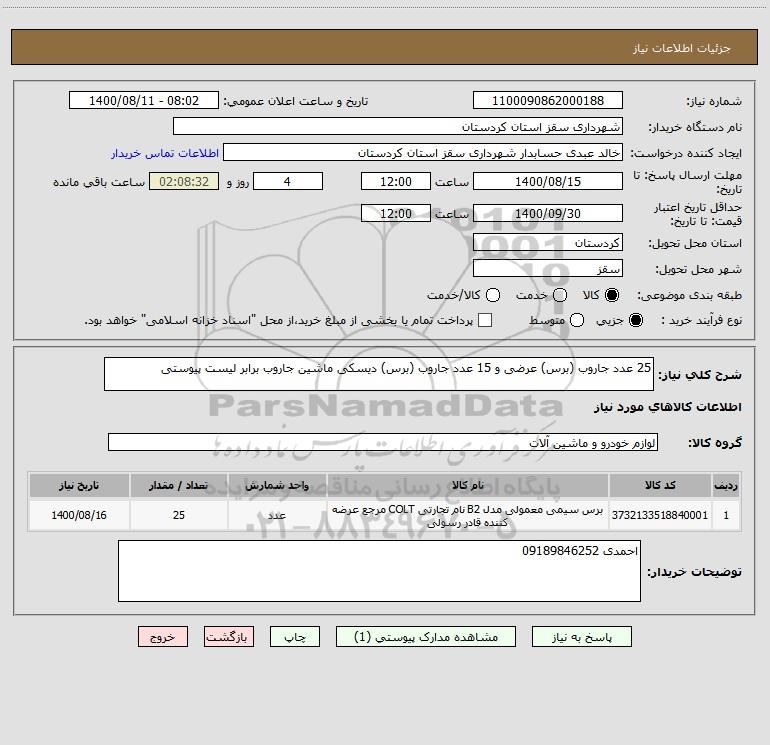Click the اطلاعات کالاهای مورد نیاز heading
This screenshot has width=770, height=745.
[x=667, y=407]
